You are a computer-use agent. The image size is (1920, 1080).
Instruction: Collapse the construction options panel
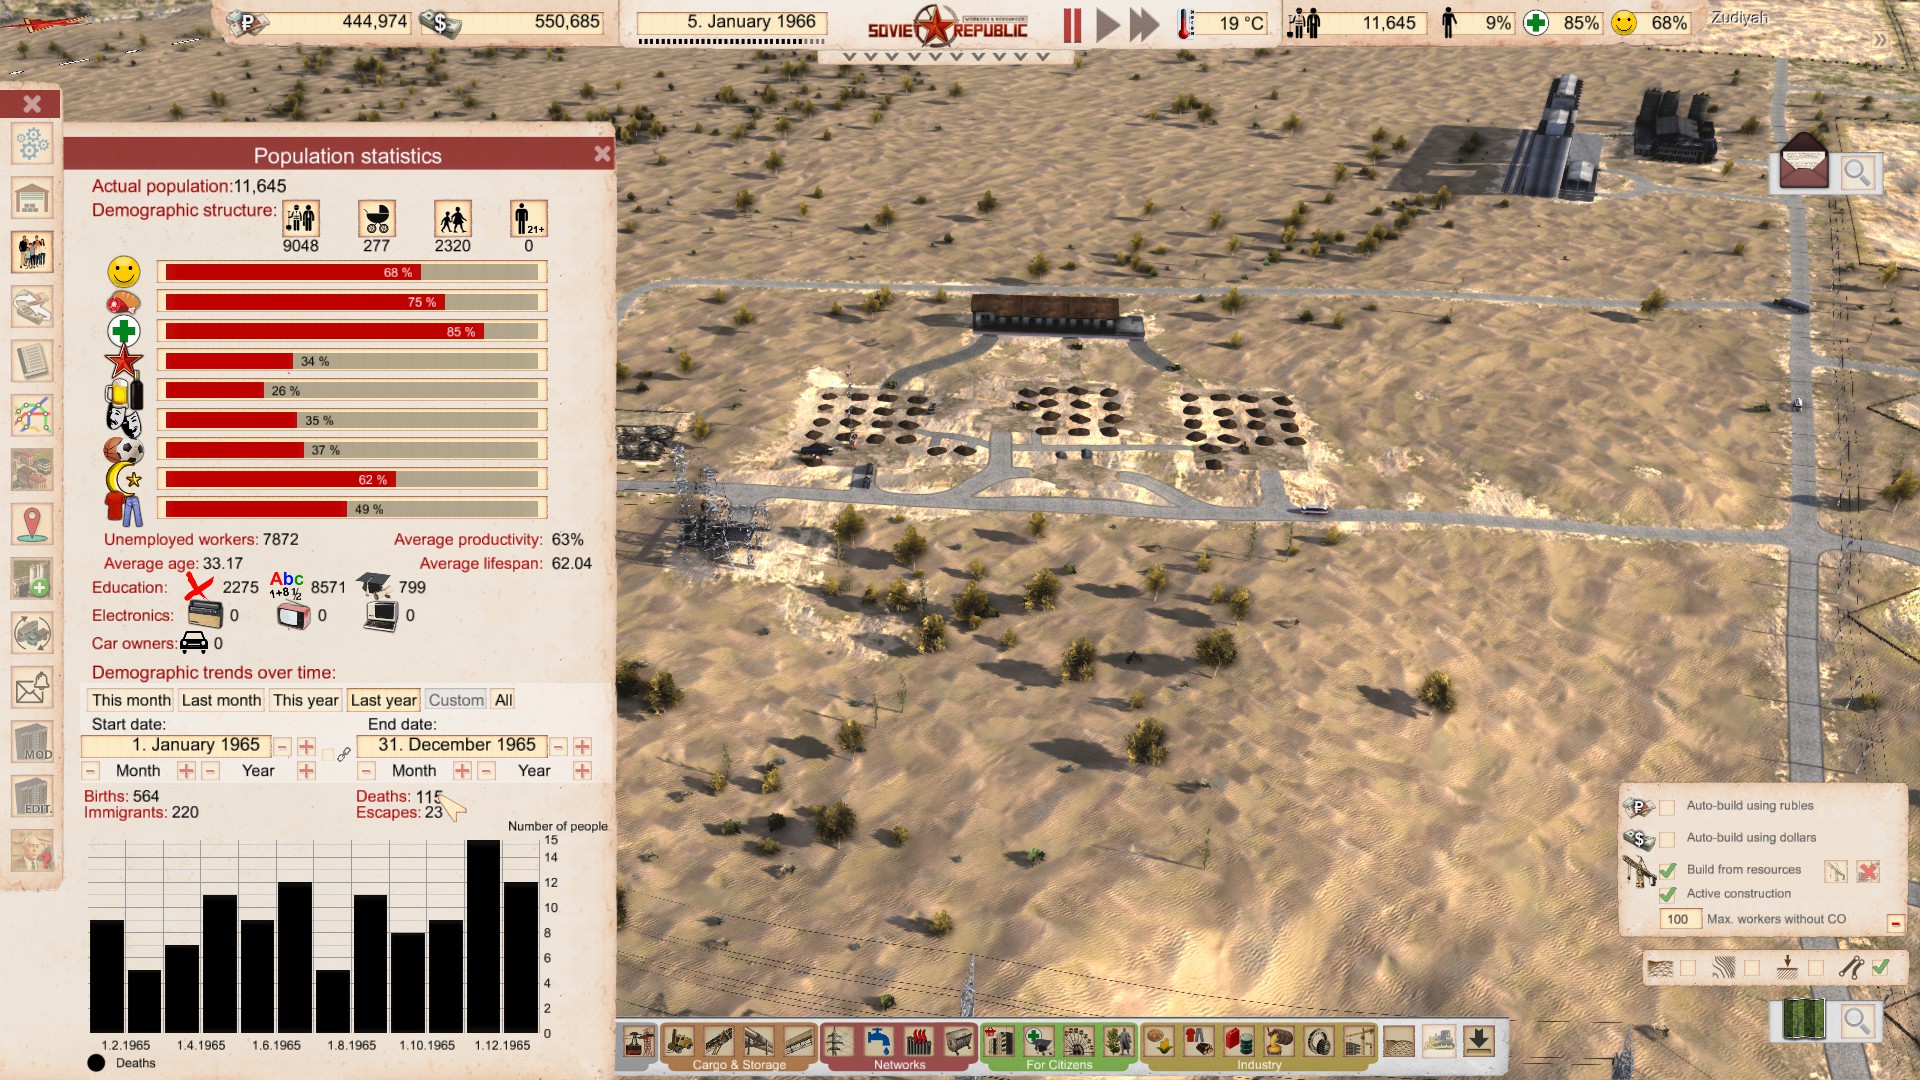(x=1895, y=923)
